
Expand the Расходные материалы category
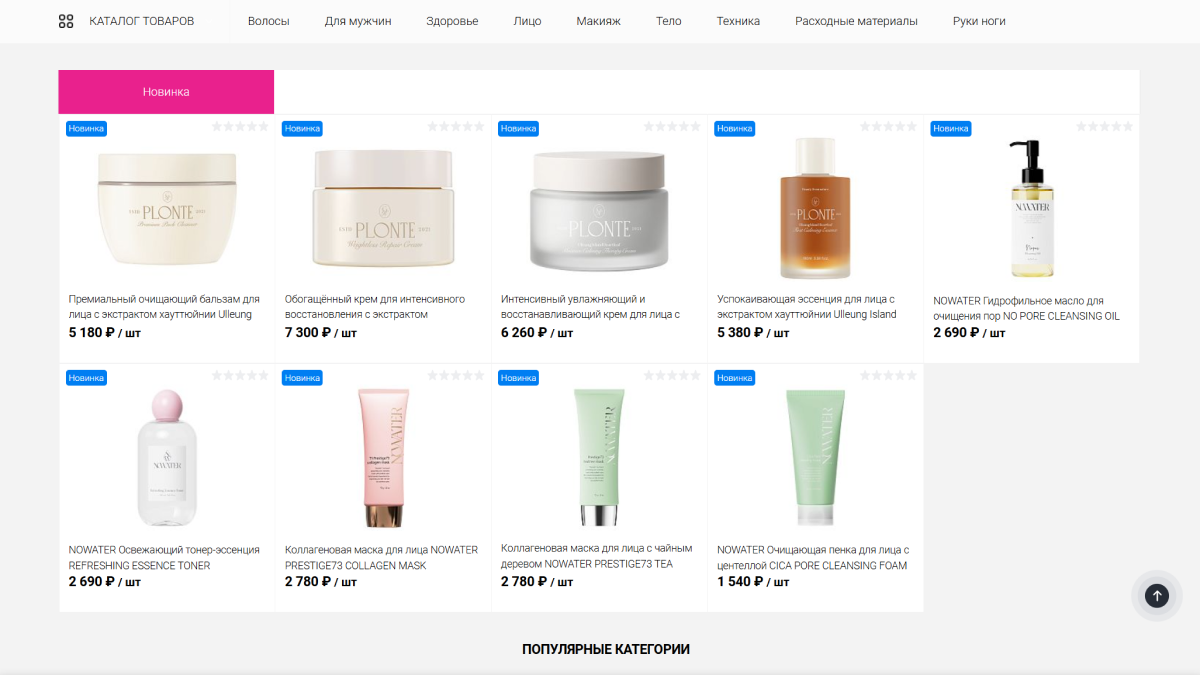point(856,21)
